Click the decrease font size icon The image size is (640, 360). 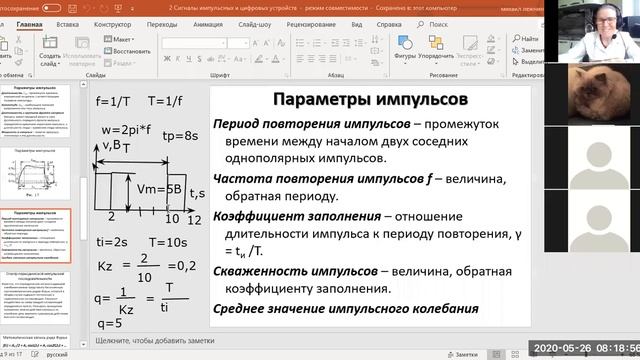click(267, 43)
